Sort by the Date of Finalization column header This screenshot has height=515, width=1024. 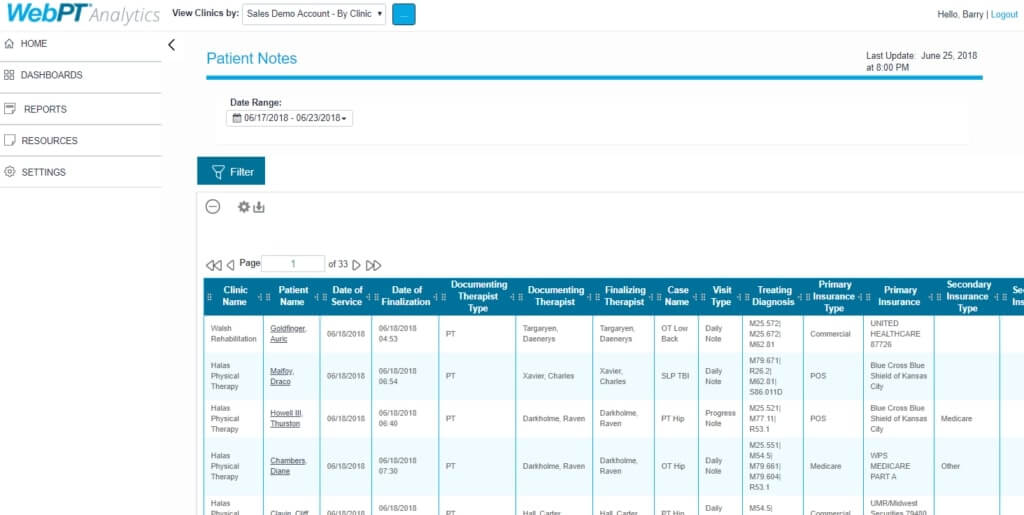[406, 296]
